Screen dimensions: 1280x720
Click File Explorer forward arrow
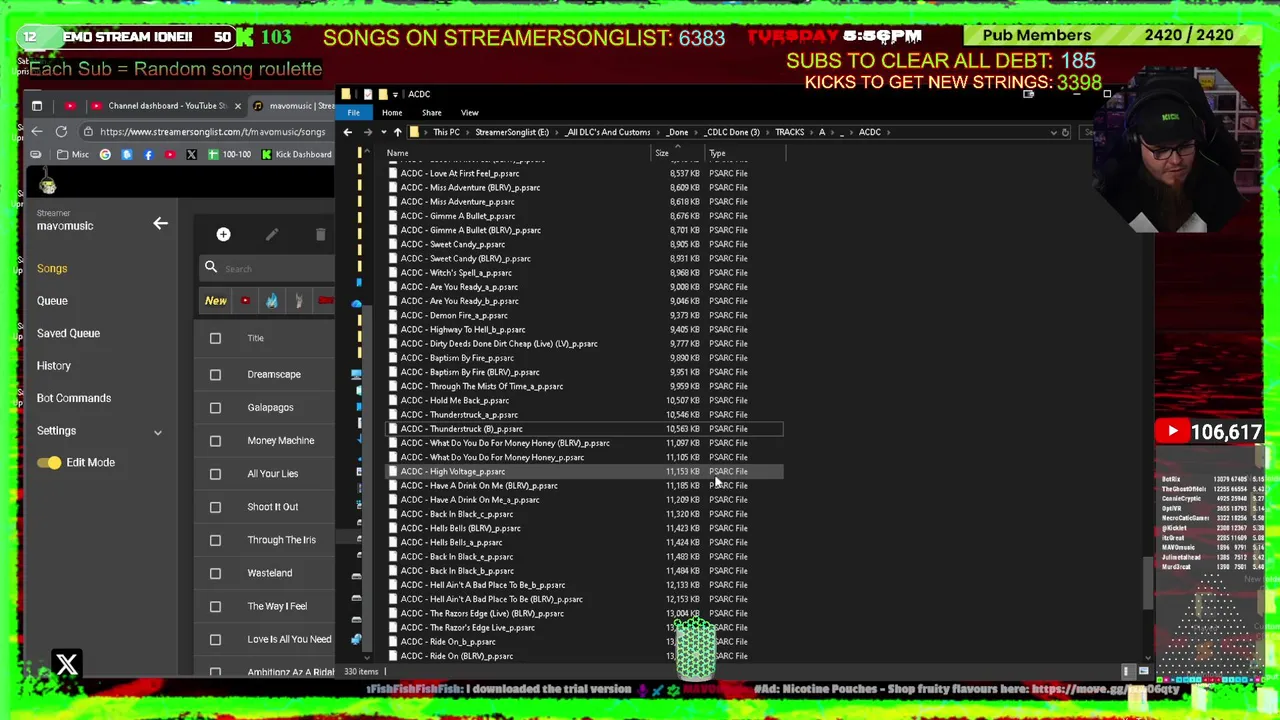(367, 132)
